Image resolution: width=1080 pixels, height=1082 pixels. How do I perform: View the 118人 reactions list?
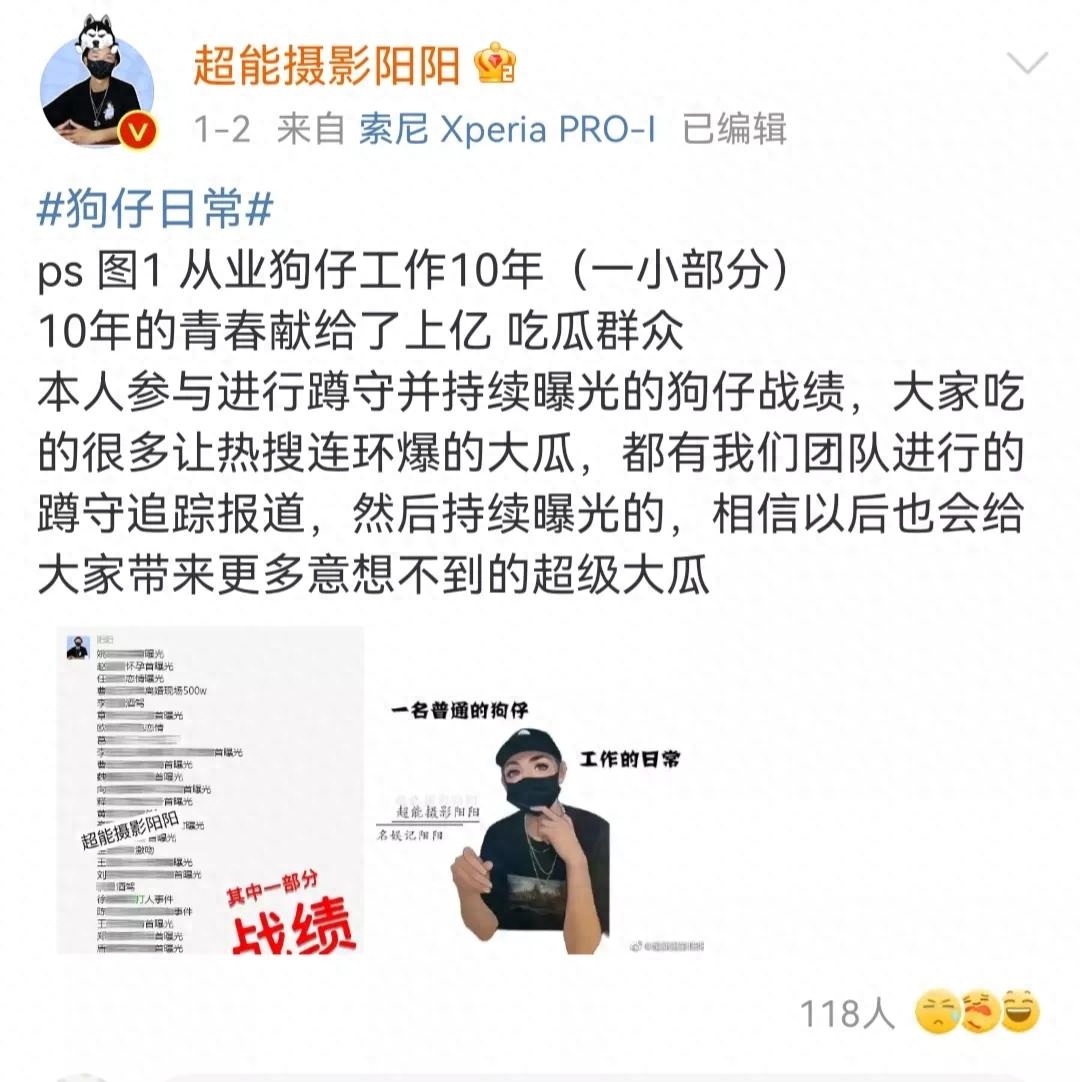[x=847, y=1014]
